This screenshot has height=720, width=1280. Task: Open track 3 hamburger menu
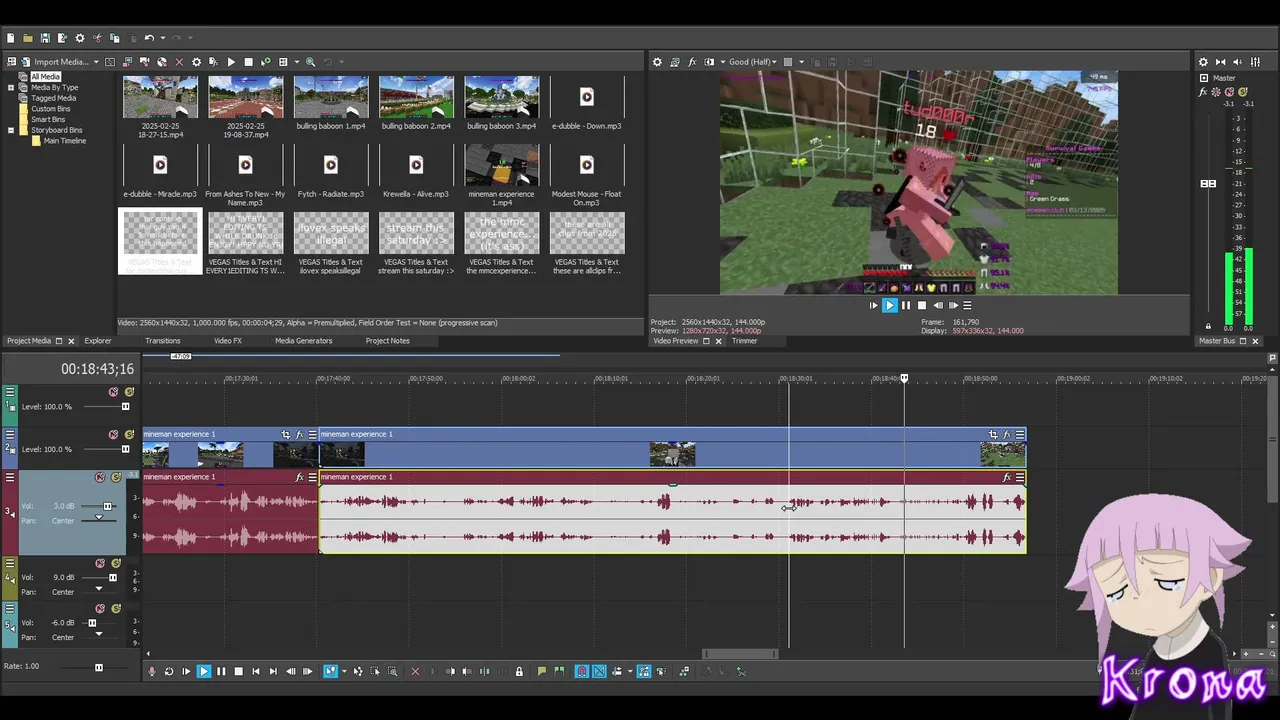click(x=10, y=477)
